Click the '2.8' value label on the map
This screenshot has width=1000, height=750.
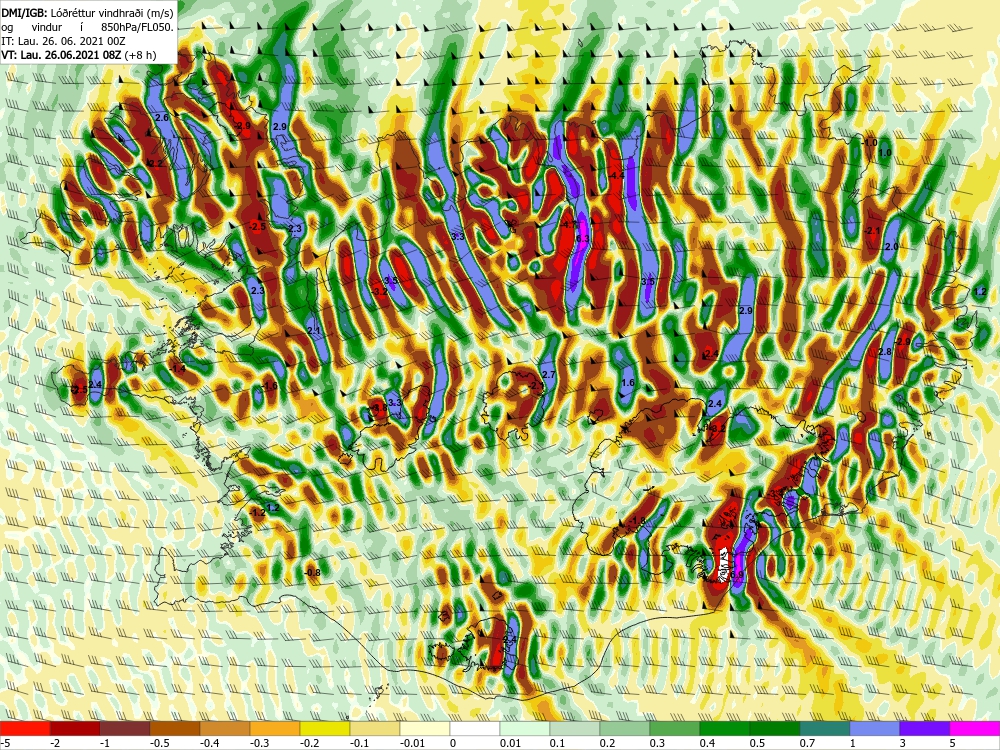coord(885,352)
